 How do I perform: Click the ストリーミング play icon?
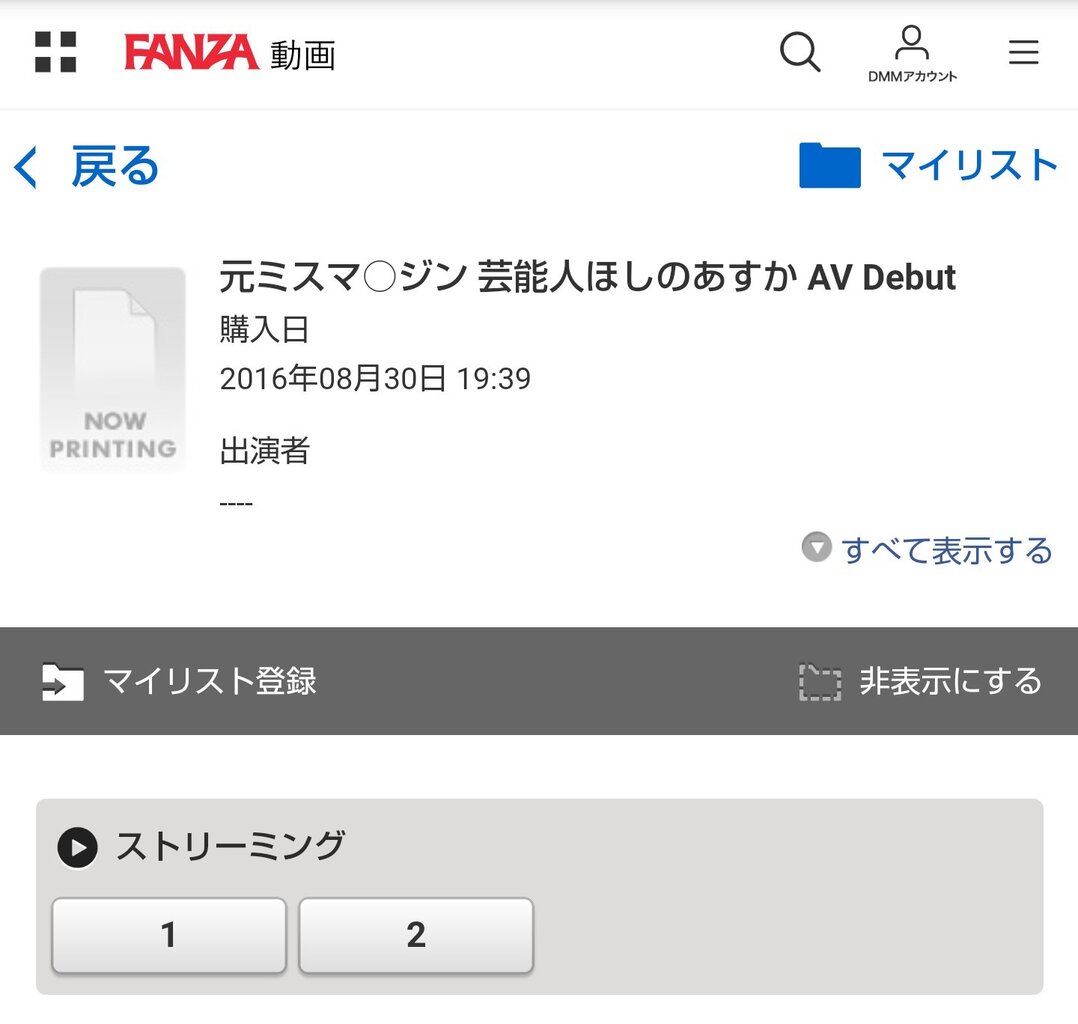(x=77, y=848)
